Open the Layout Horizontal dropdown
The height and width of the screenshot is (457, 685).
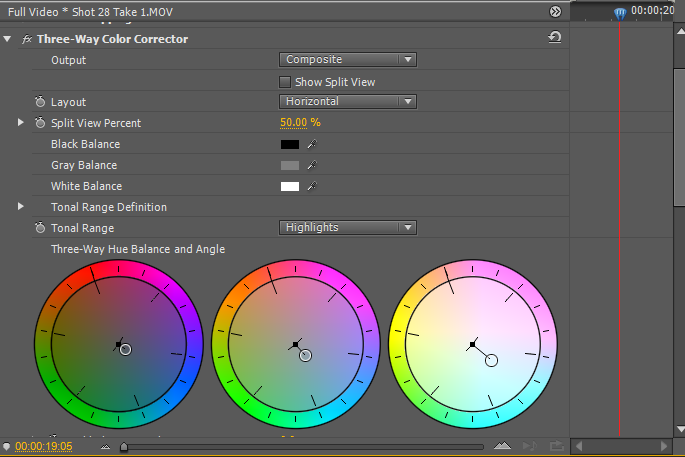click(x=348, y=101)
